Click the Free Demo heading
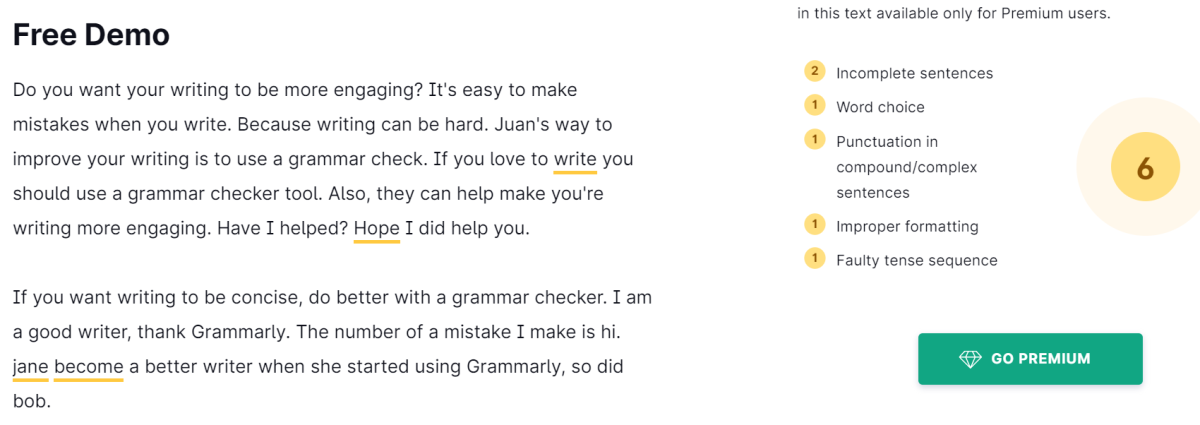 pos(91,35)
